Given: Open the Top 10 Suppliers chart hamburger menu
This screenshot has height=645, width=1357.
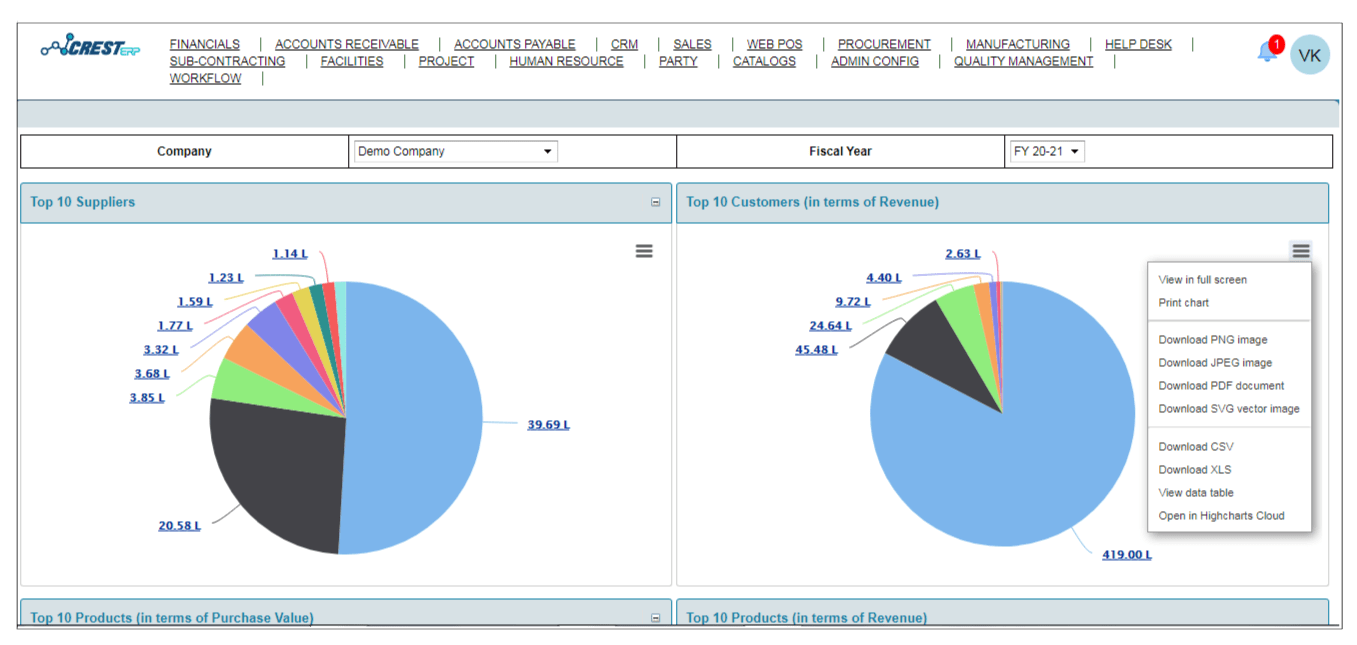Looking at the screenshot, I should 643,251.
